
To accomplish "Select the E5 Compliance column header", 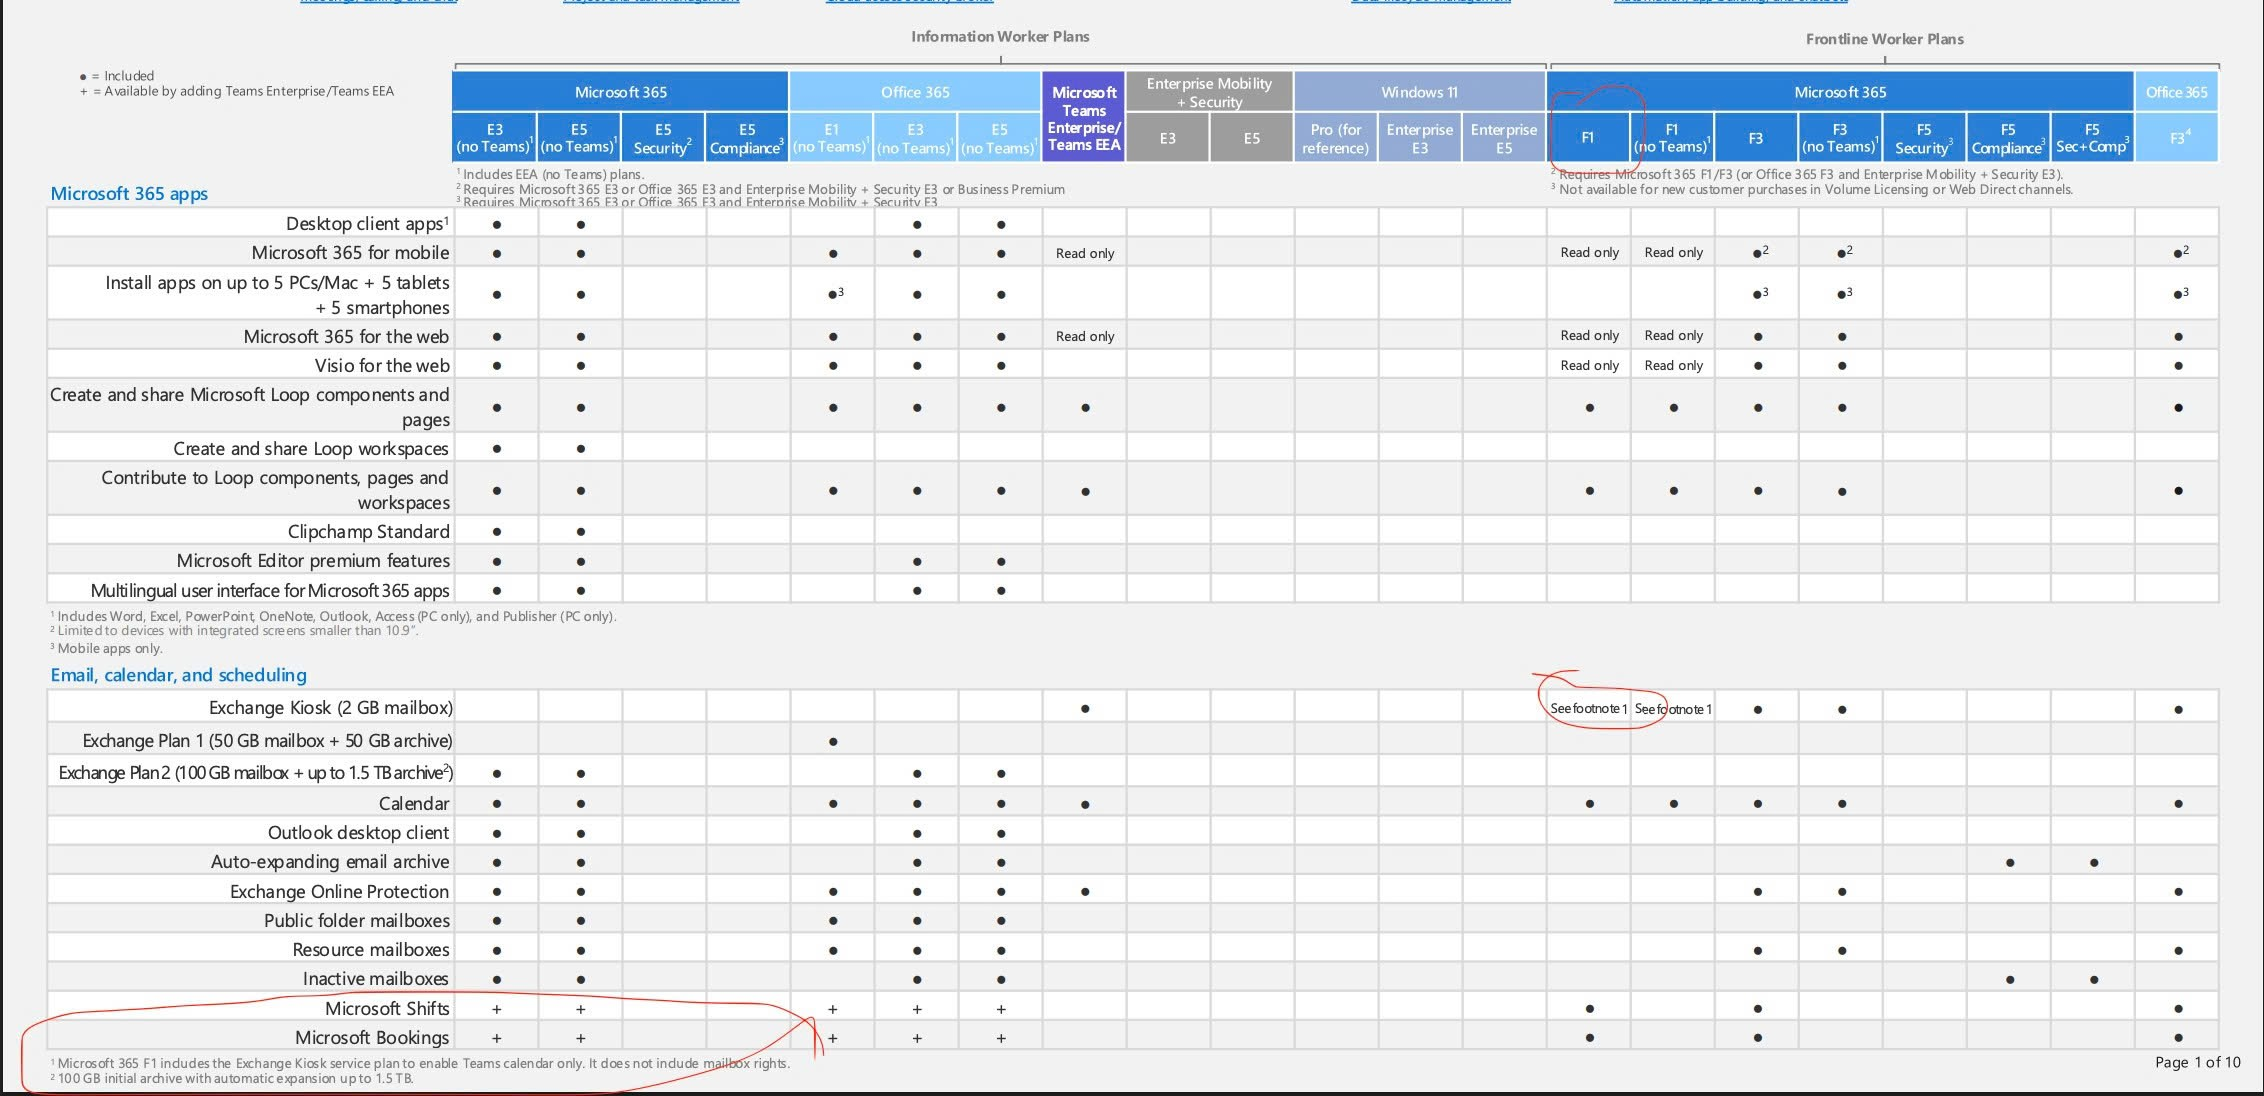I will [746, 138].
